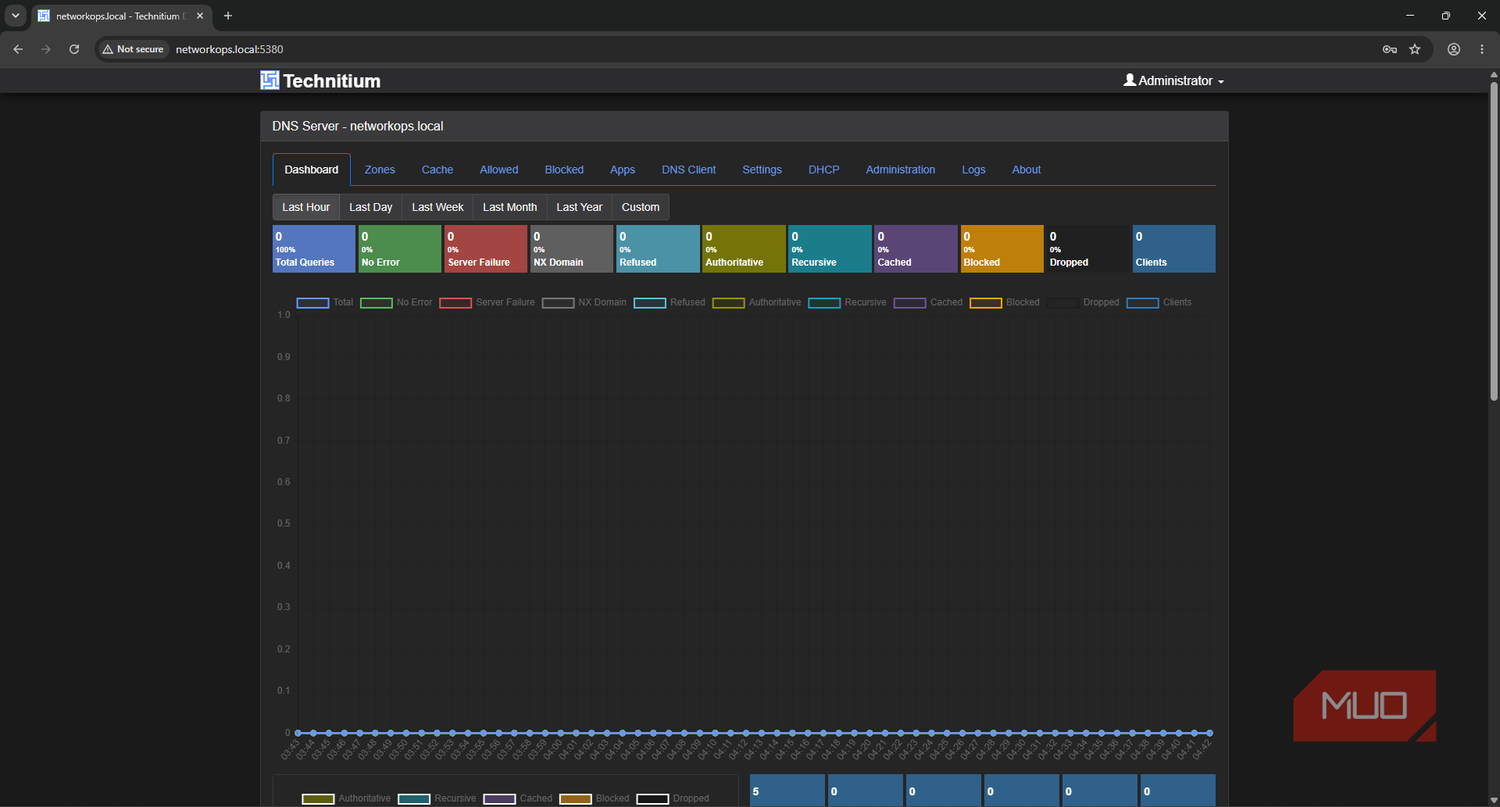Open the Apps tab
The width and height of the screenshot is (1500, 807).
(x=623, y=170)
